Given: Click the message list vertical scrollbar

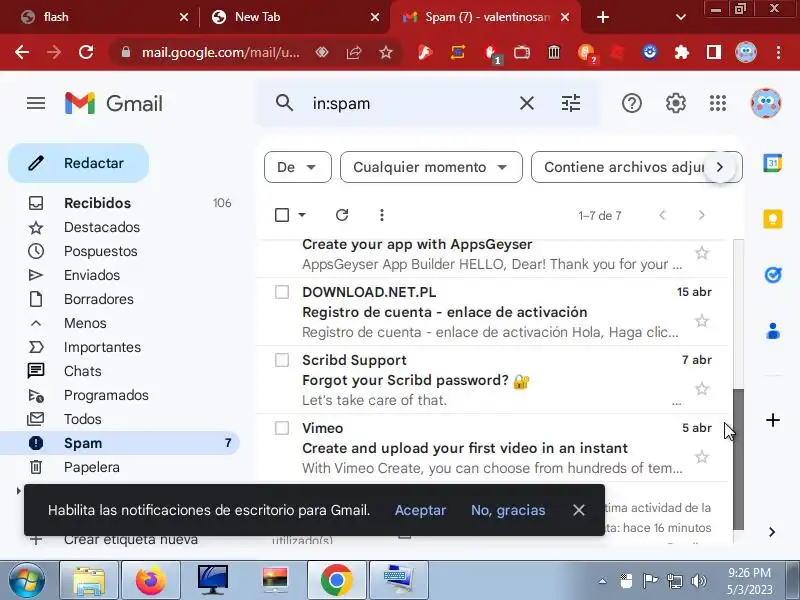Looking at the screenshot, I should click(x=738, y=459).
